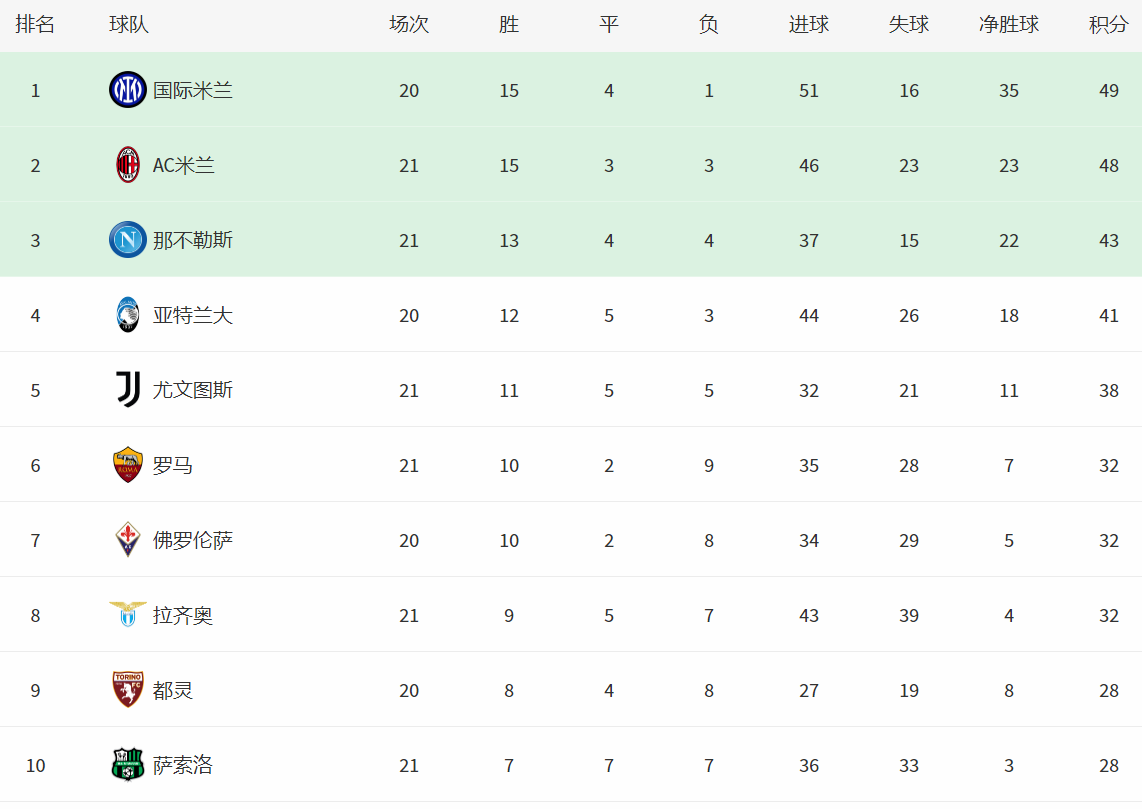Open the 拉齐奥 team link

click(183, 615)
